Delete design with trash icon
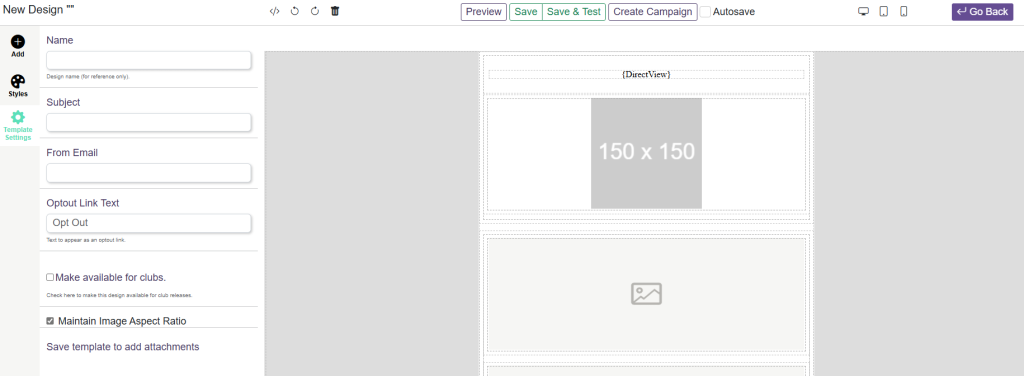The width and height of the screenshot is (1024, 376). pos(335,12)
